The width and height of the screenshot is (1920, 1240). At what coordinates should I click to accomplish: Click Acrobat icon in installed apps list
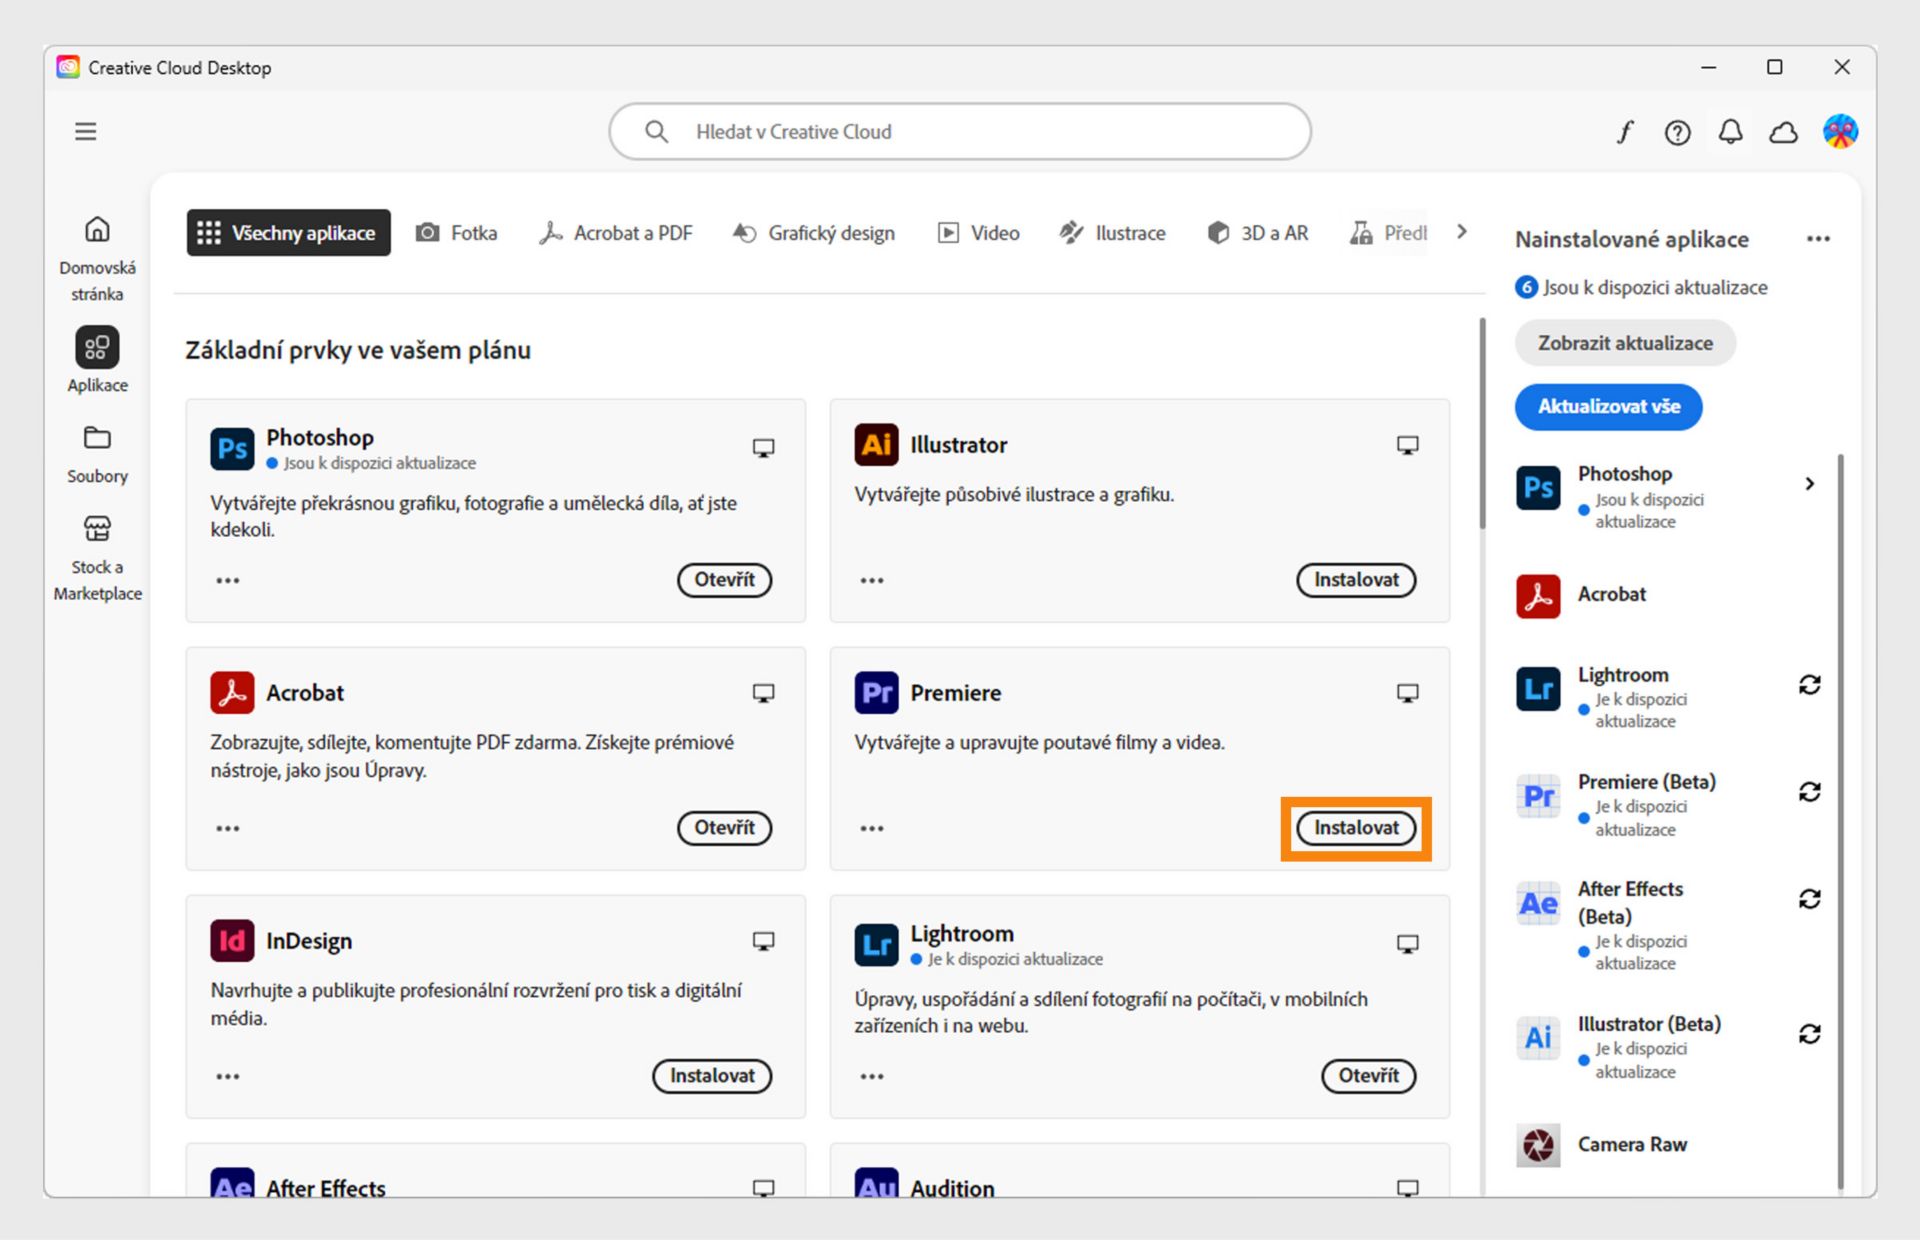tap(1538, 596)
